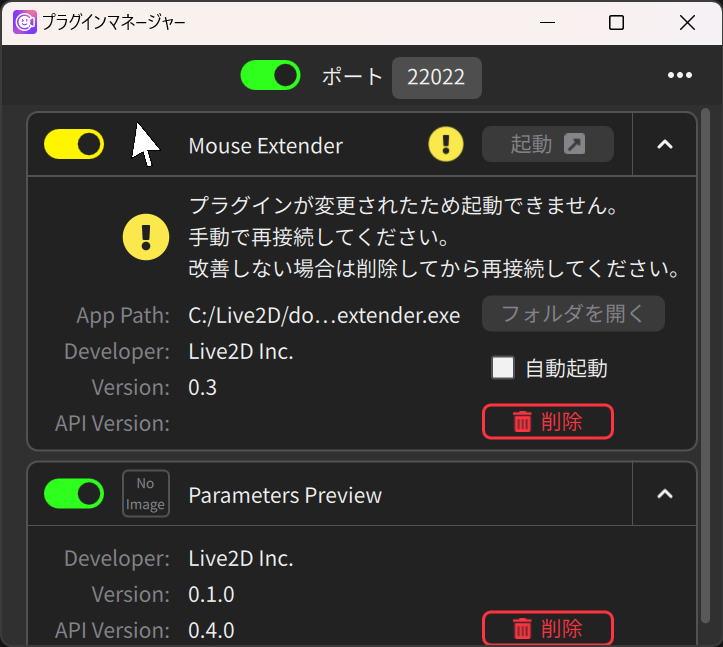Screen dimensions: 723x647
Task: Delete the Mouse Extender plugin with 削除
Action: (x=548, y=421)
